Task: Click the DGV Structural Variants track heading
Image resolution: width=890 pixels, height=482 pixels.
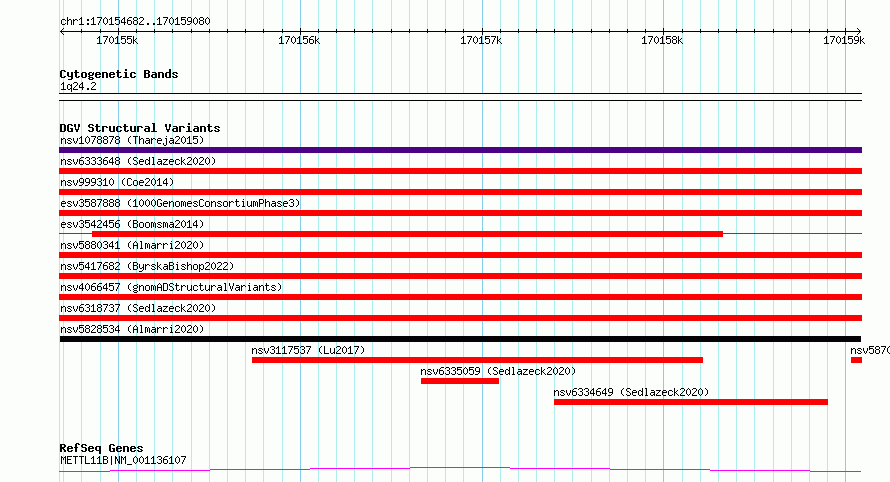Action: pos(140,128)
